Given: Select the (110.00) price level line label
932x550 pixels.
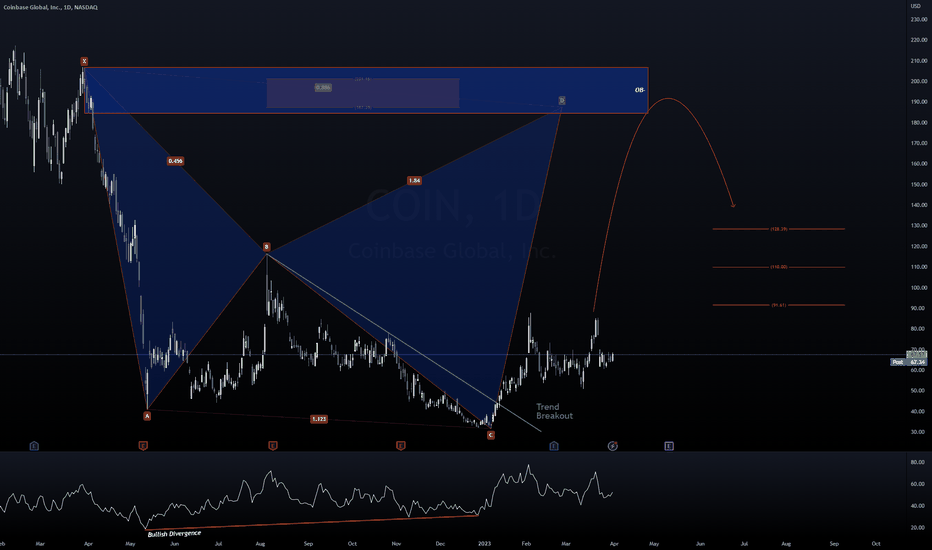Looking at the screenshot, I should (779, 267).
